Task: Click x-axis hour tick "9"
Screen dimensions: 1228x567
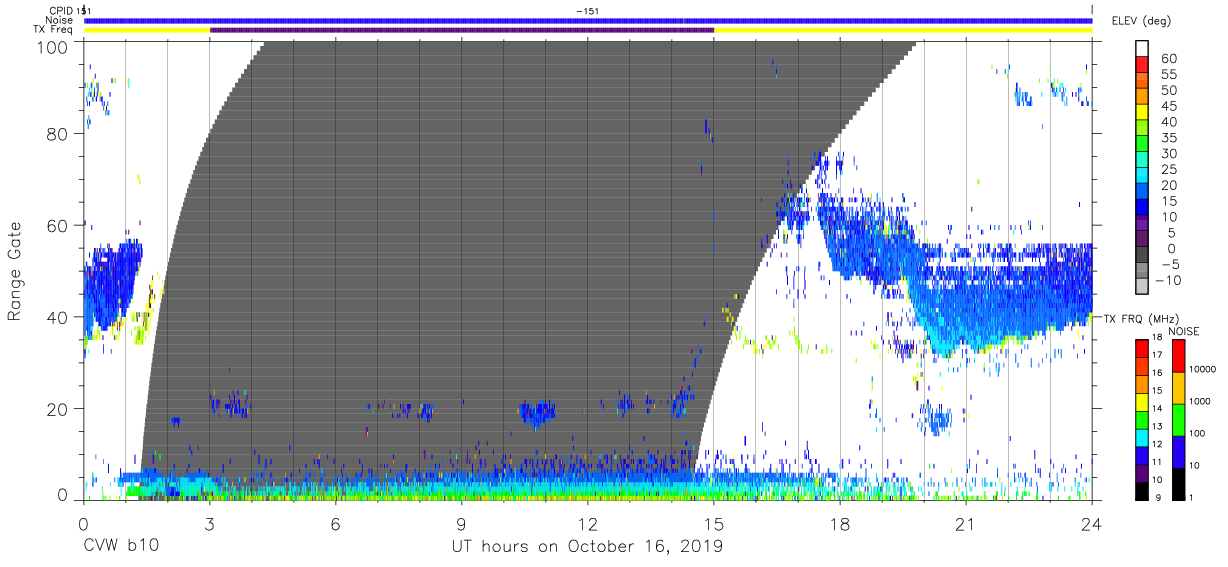Action: tap(461, 523)
